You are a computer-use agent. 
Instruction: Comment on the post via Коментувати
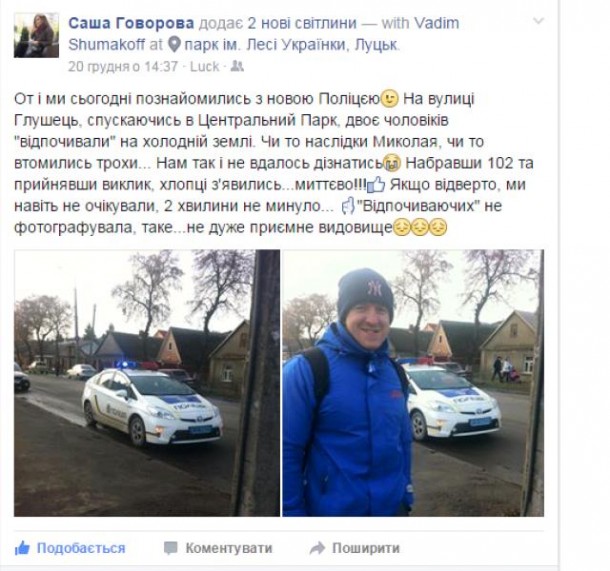[x=218, y=548]
